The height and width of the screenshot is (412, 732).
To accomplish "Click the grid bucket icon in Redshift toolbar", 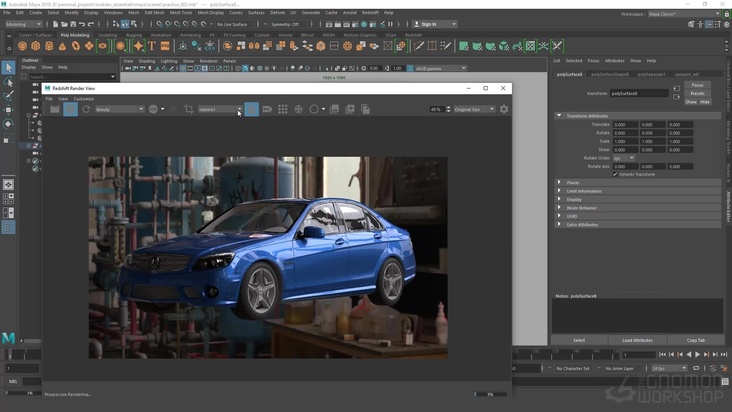I will pos(282,109).
